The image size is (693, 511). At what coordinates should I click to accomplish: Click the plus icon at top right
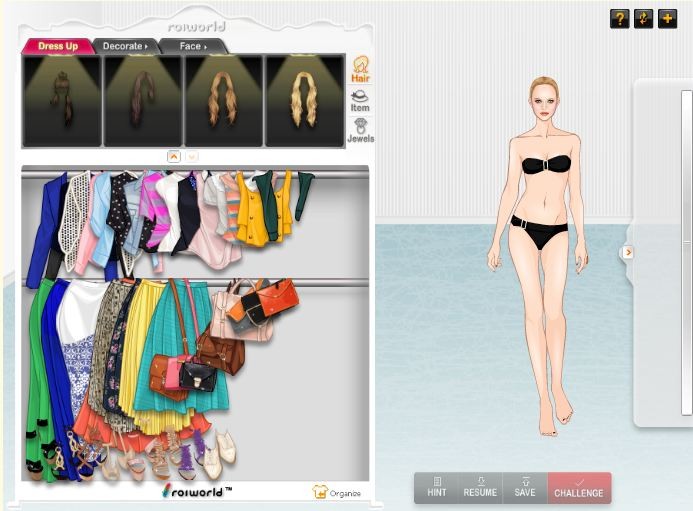(667, 18)
